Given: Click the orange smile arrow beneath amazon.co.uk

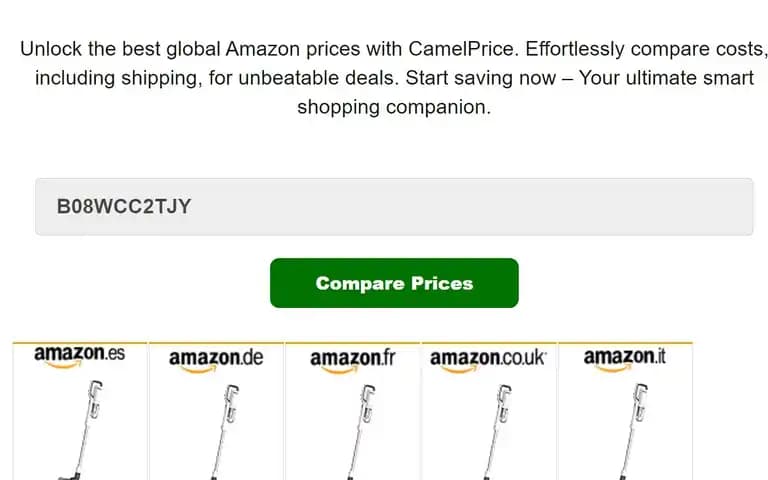Looking at the screenshot, I should coord(459,370).
